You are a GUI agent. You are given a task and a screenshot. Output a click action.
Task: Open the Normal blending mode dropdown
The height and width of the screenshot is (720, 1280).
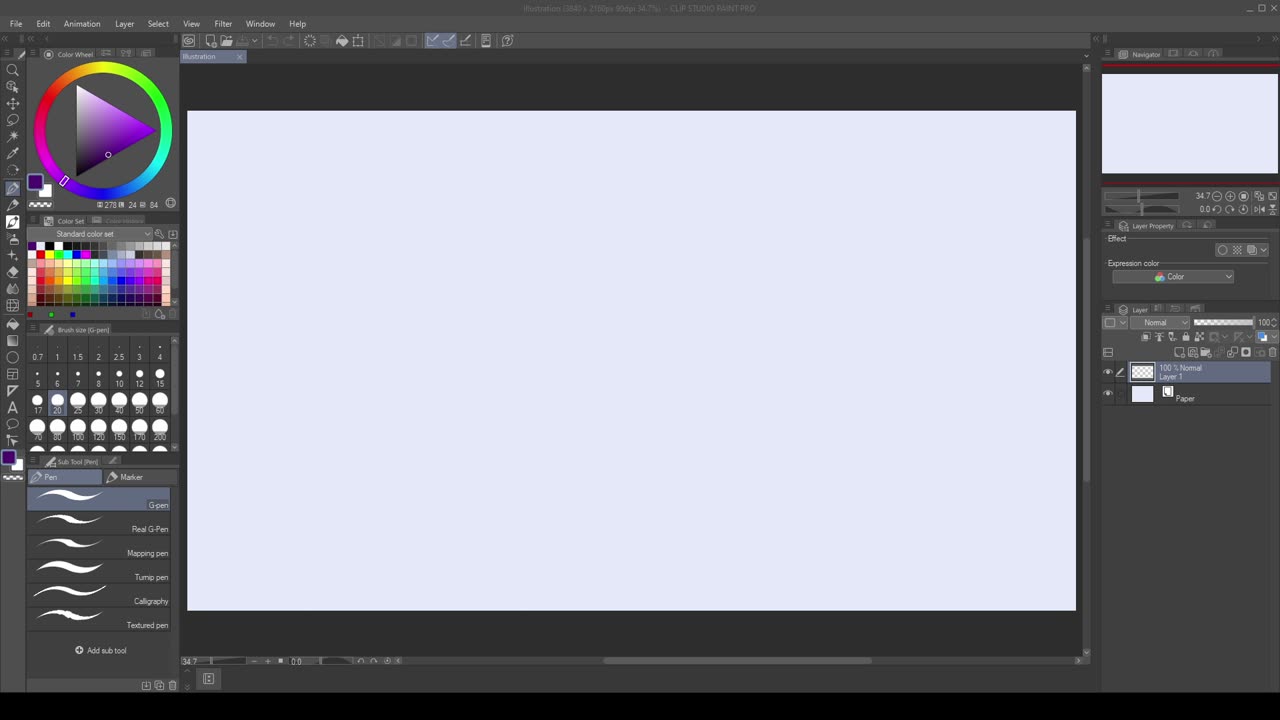tap(1161, 323)
